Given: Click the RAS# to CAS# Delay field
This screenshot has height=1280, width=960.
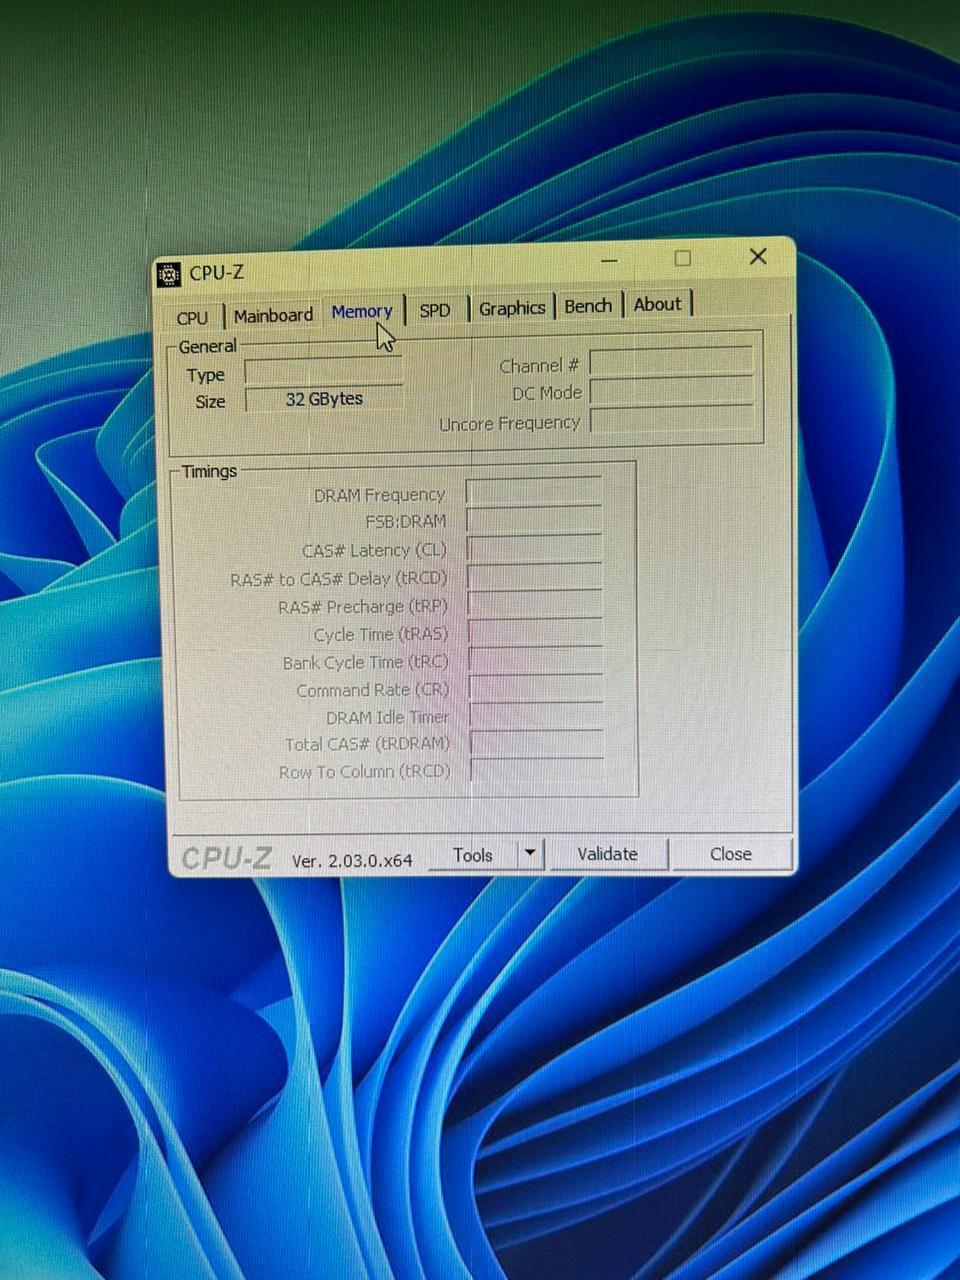Looking at the screenshot, I should (535, 576).
